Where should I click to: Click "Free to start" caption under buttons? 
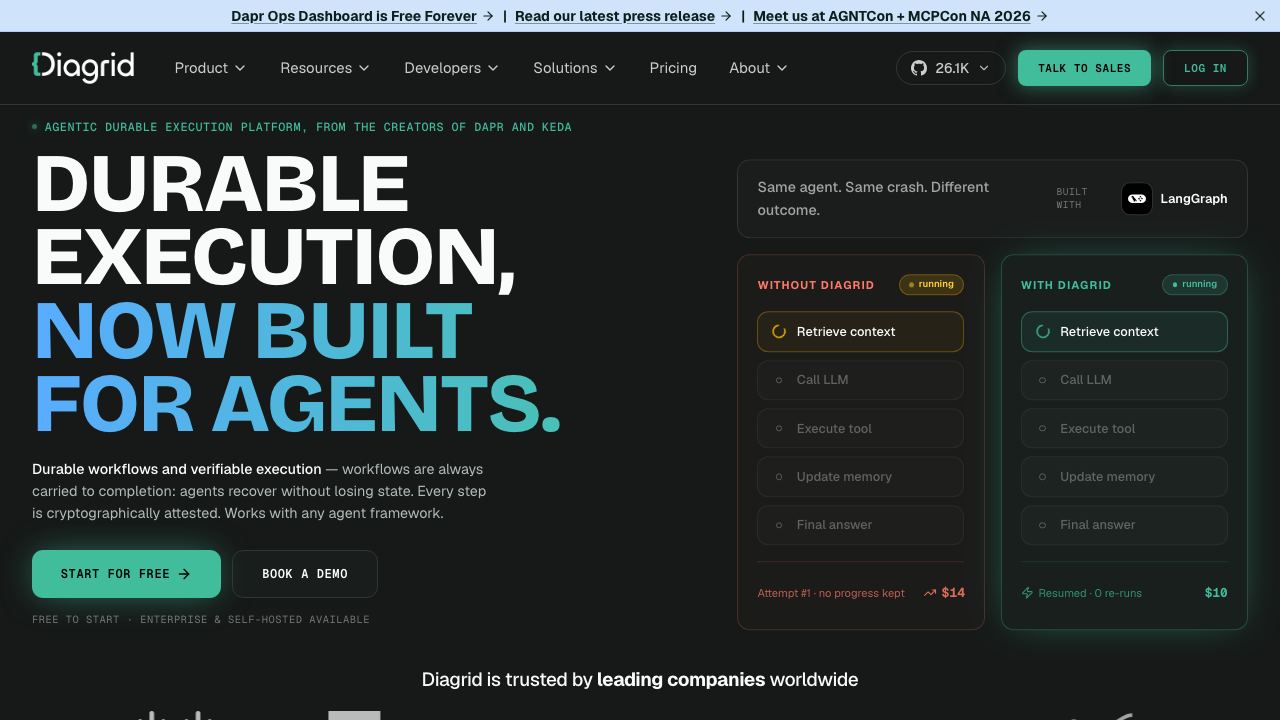(x=201, y=620)
